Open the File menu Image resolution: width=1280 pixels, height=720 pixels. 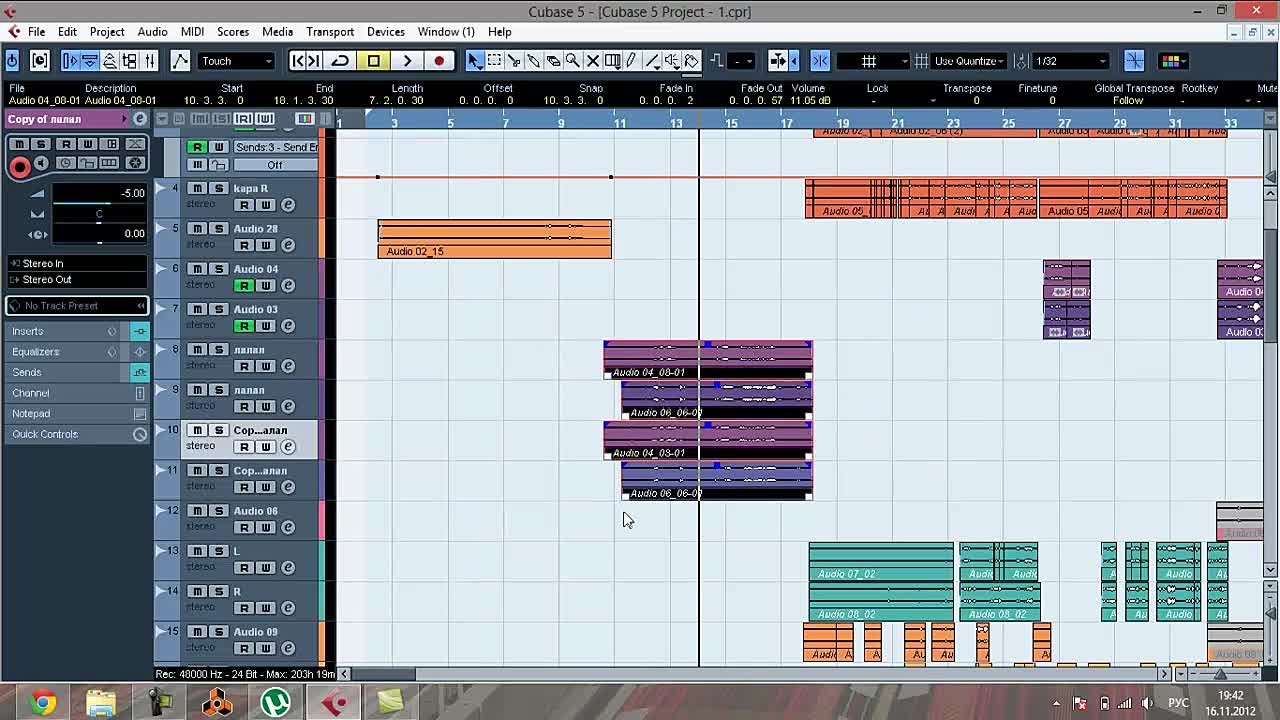[36, 32]
